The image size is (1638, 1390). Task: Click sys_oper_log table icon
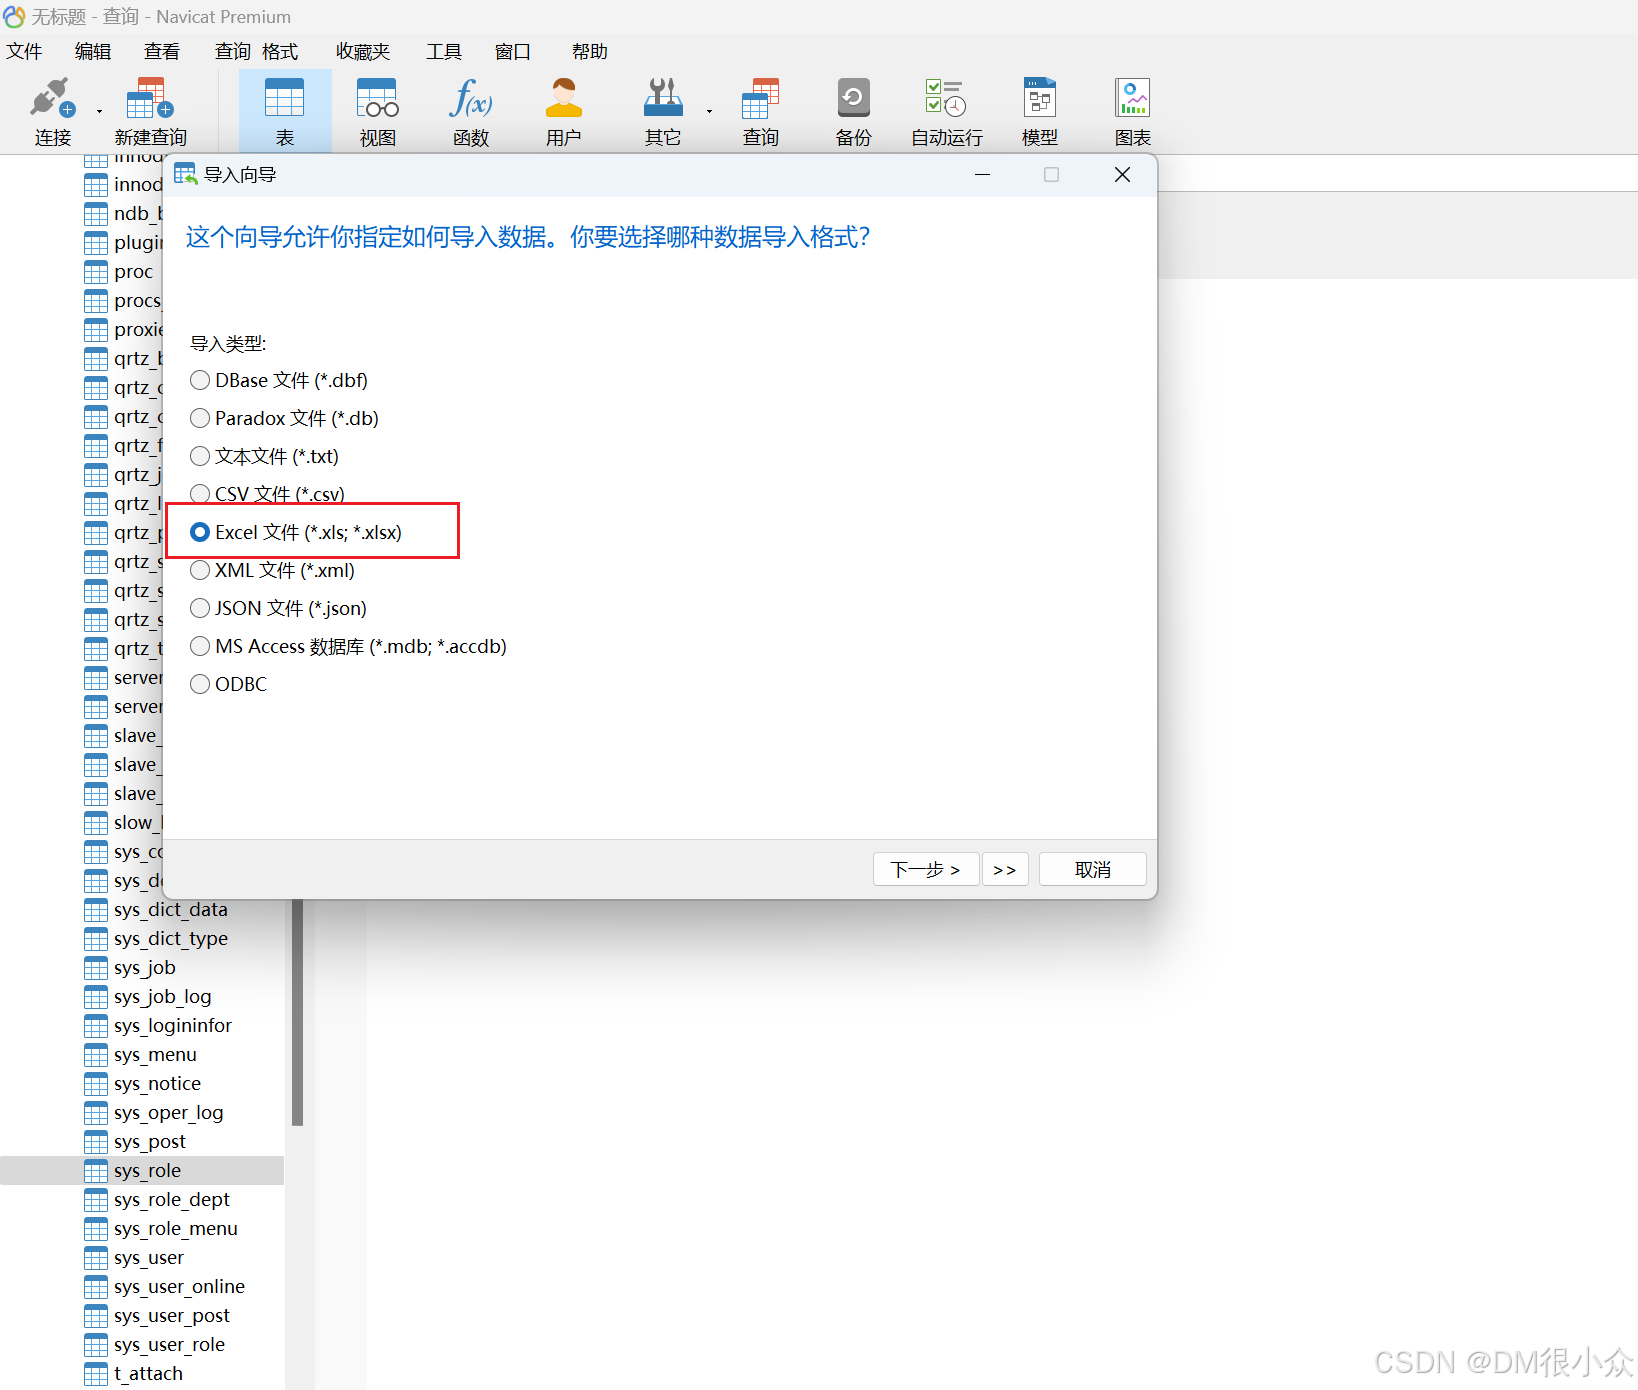(x=96, y=1114)
